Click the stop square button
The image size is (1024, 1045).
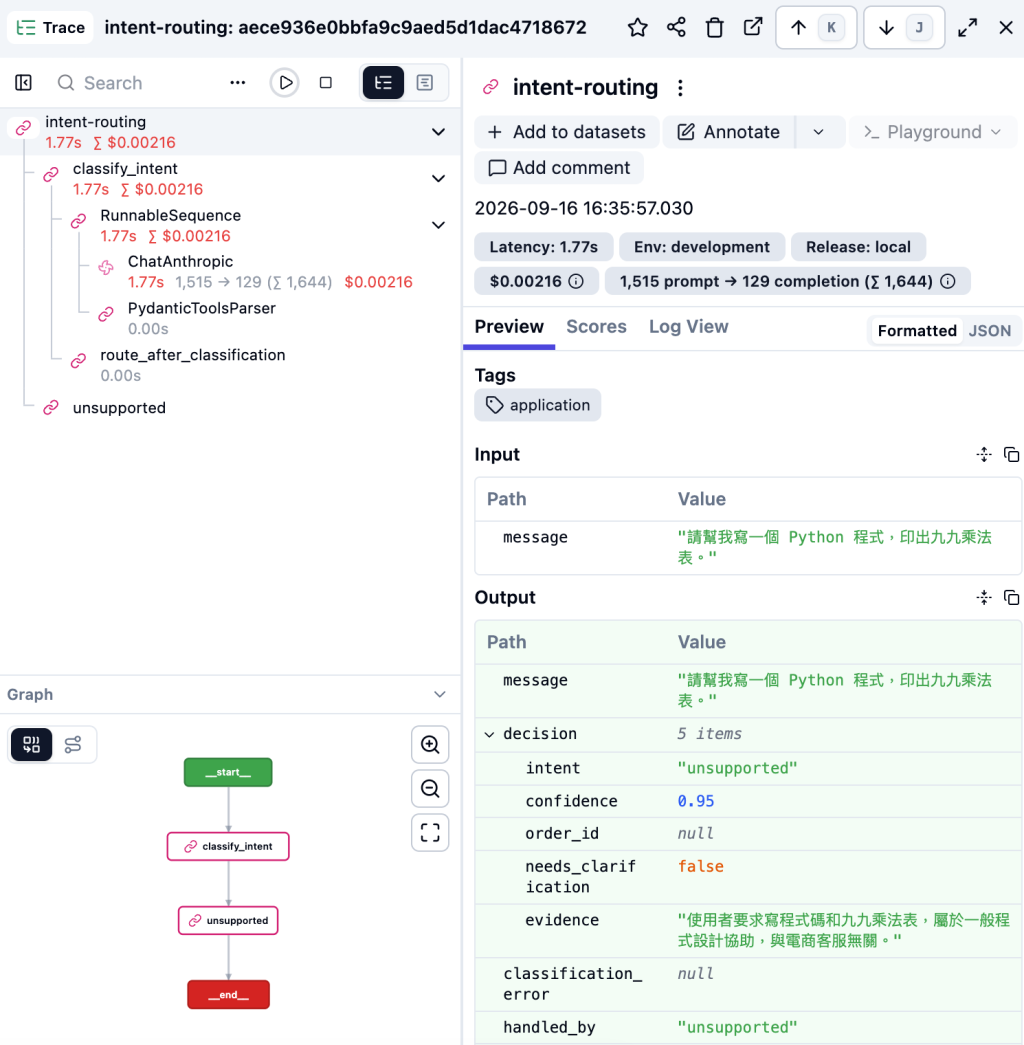325,83
